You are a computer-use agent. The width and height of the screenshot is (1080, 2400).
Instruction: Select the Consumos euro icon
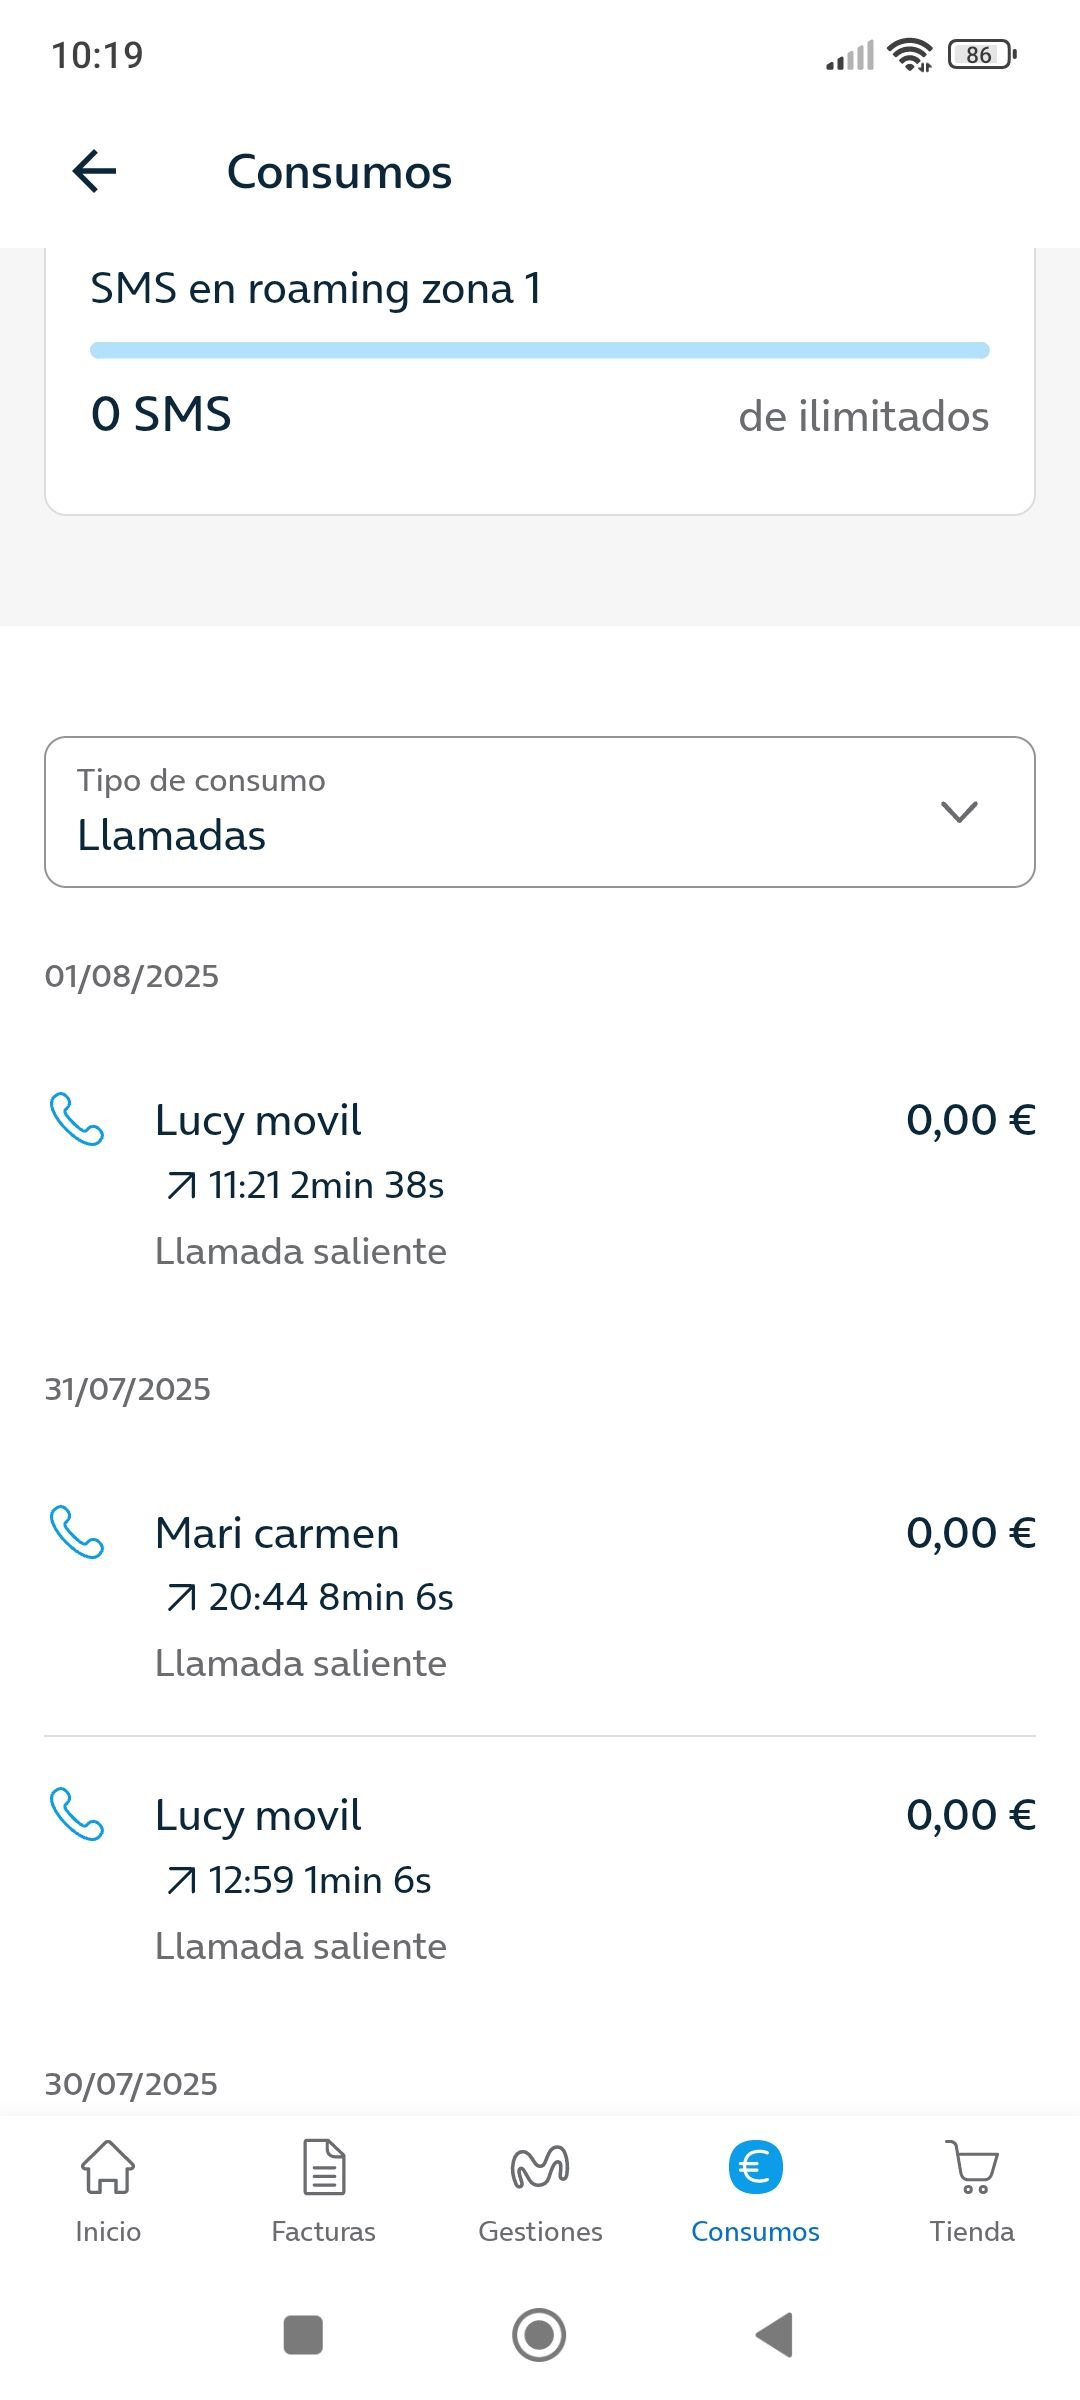click(755, 2167)
